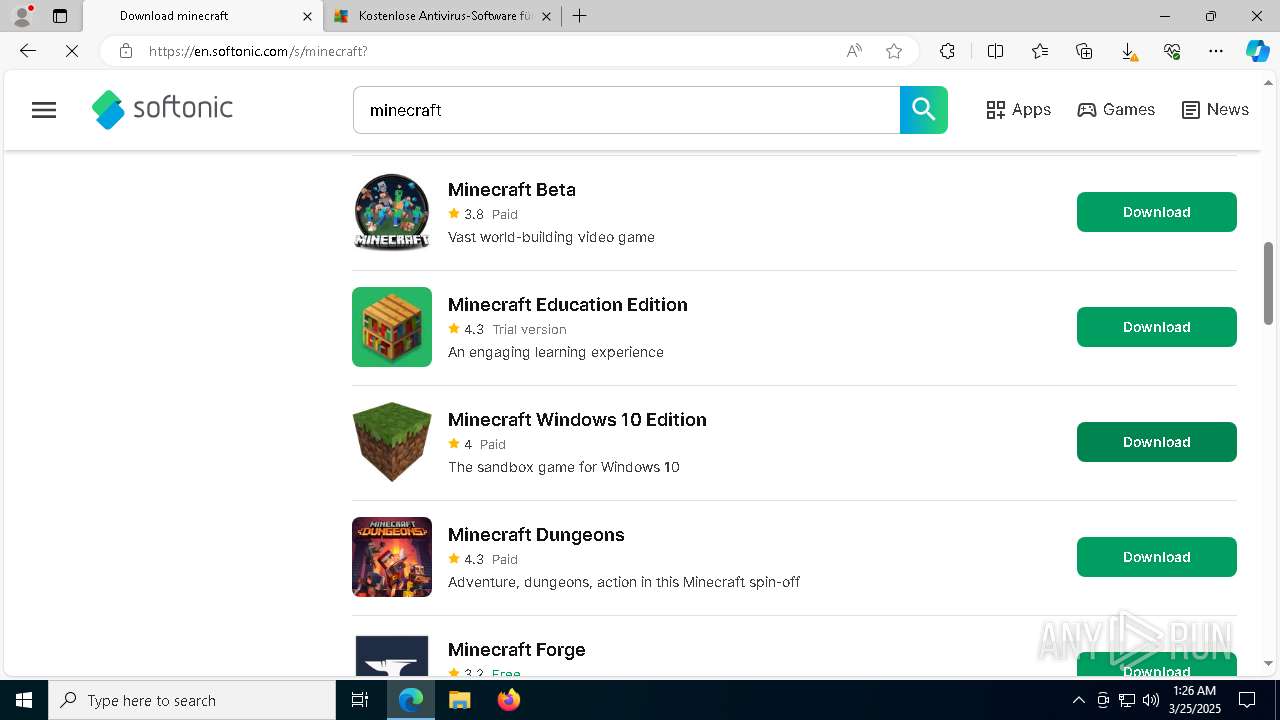Open the News section

pyautogui.click(x=1215, y=110)
